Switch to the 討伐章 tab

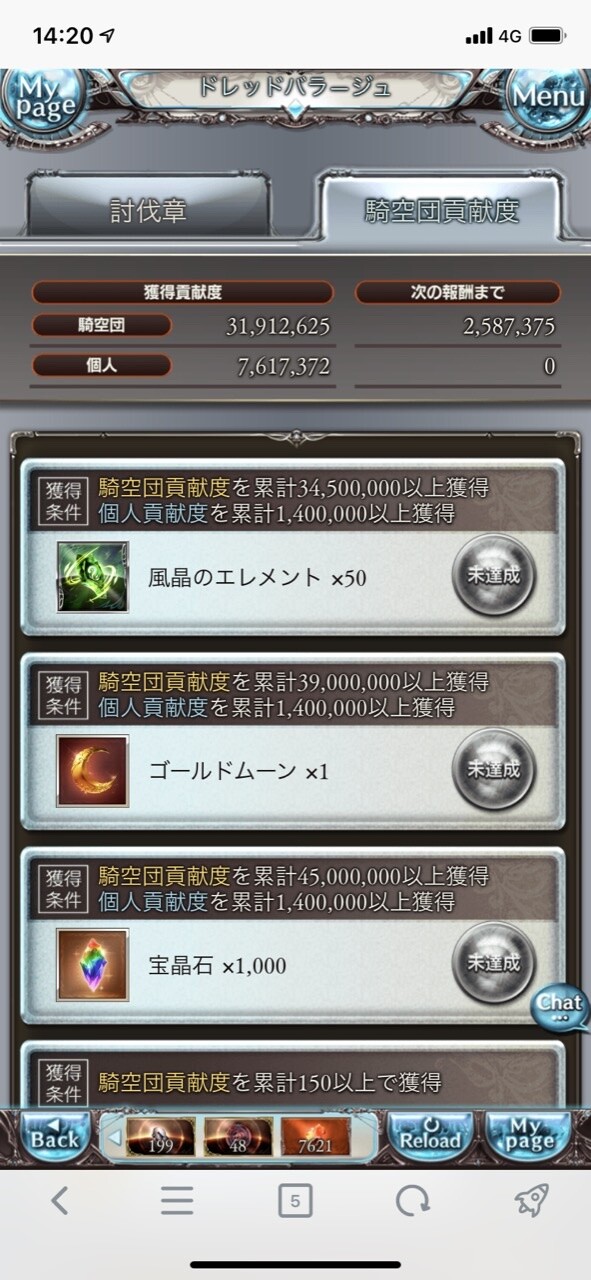148,211
